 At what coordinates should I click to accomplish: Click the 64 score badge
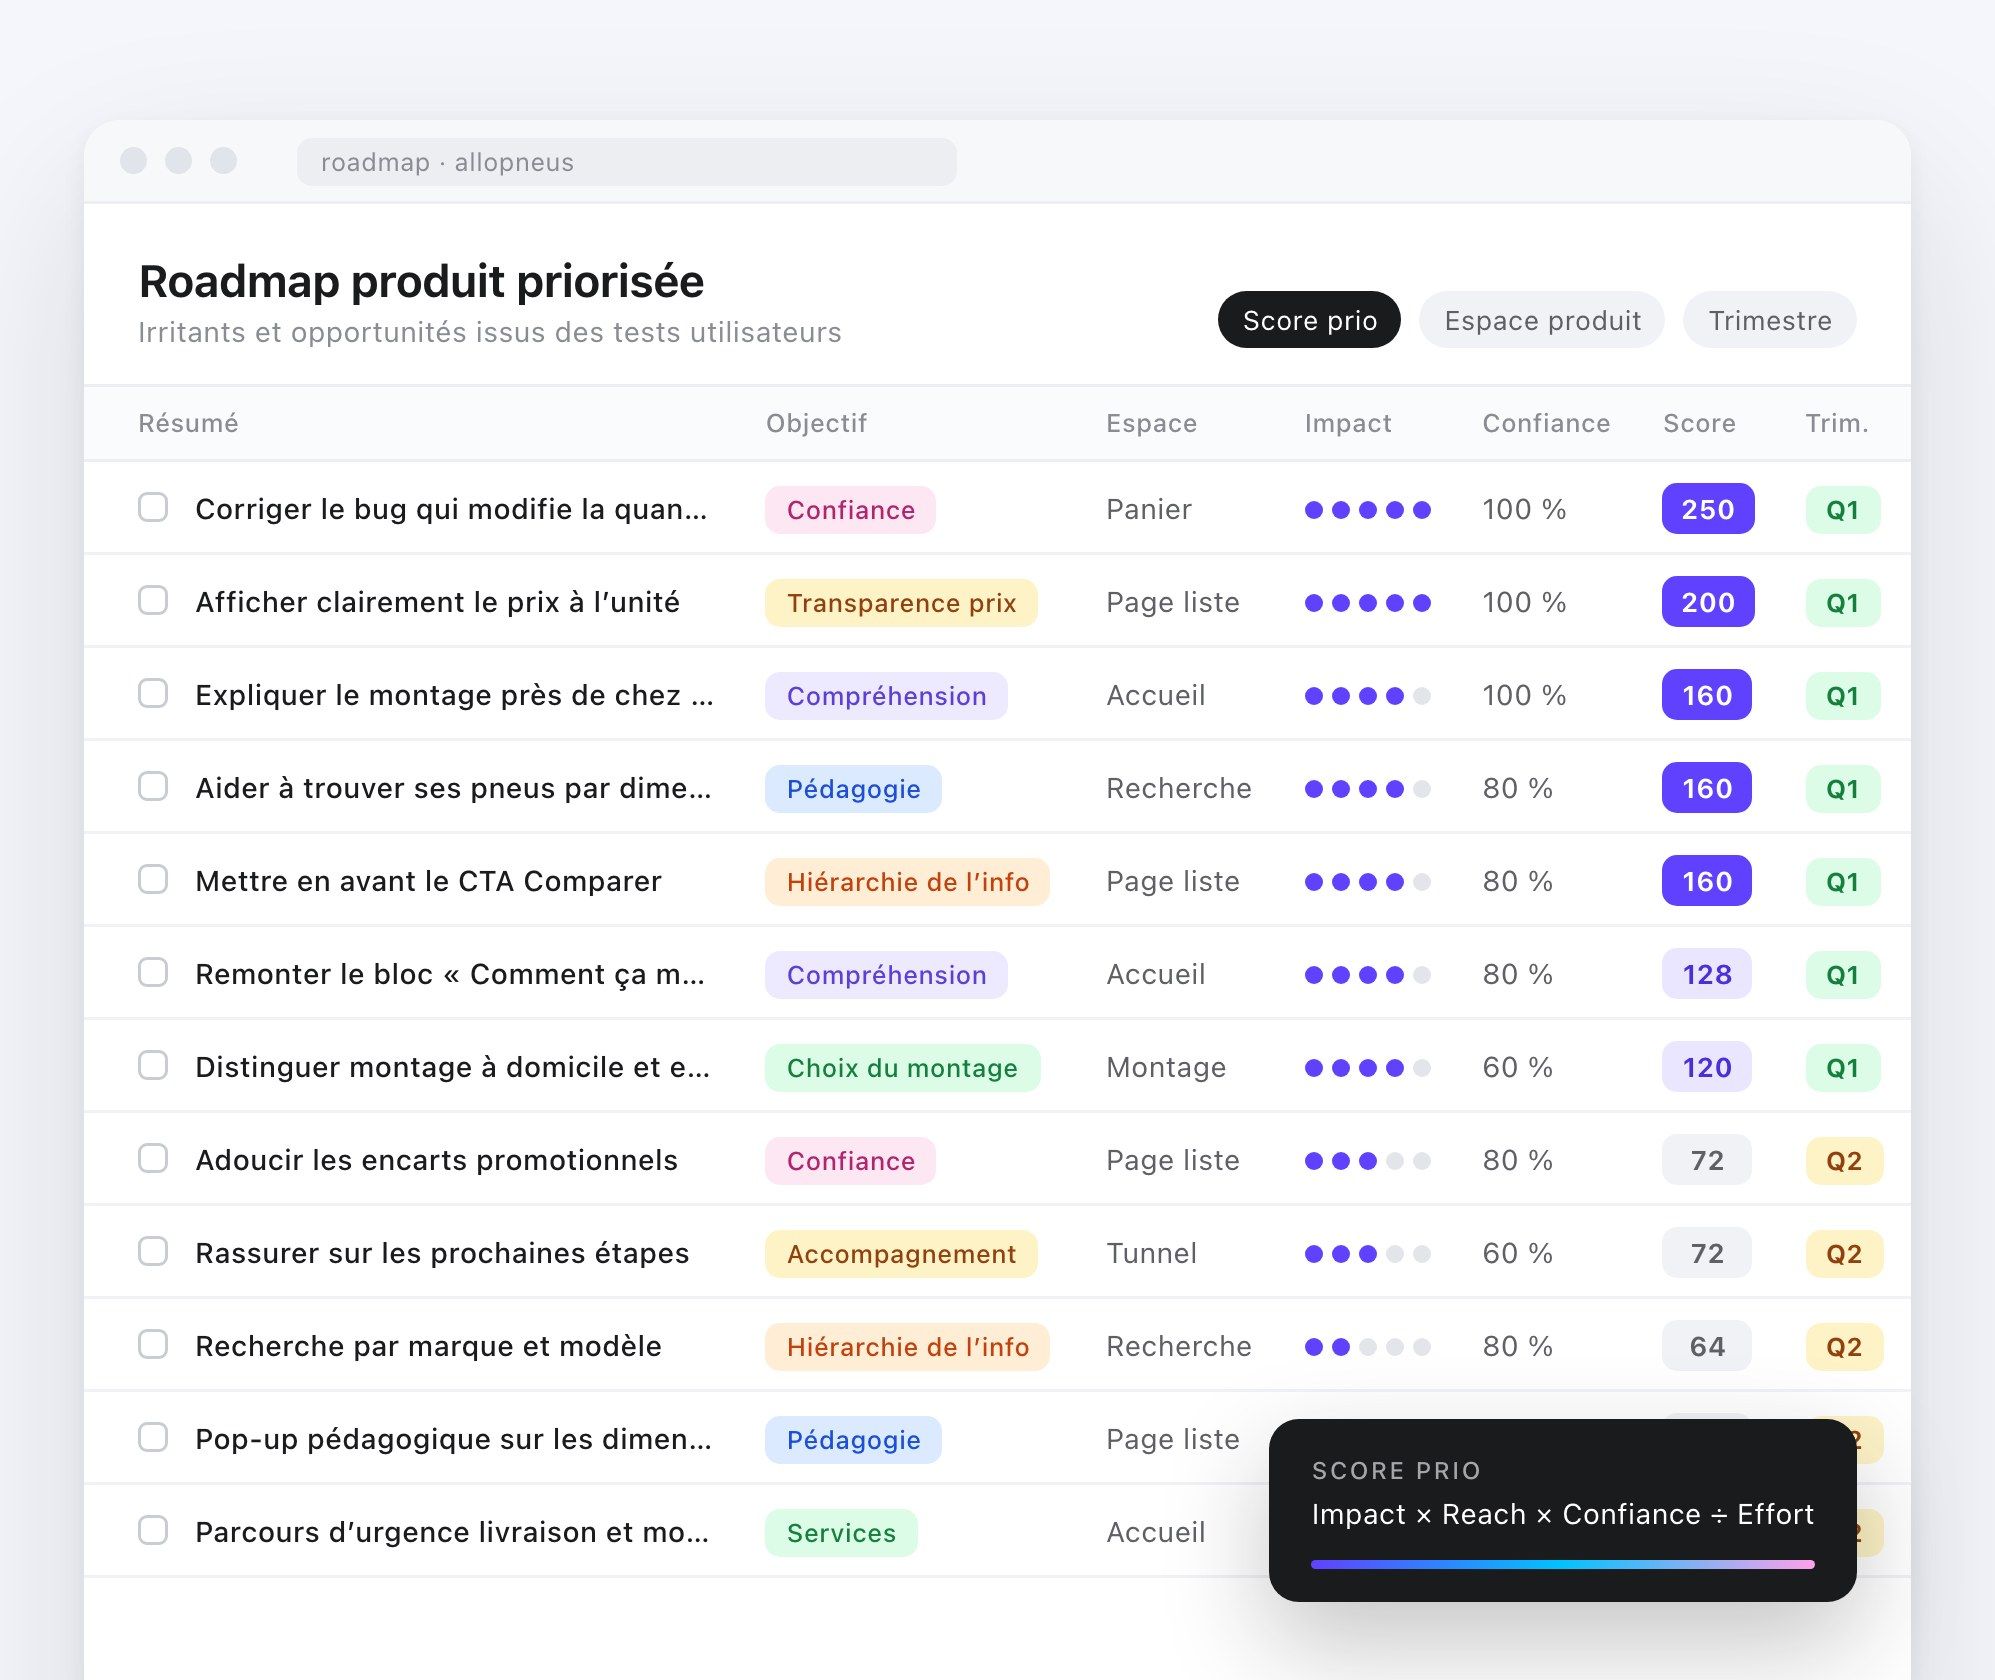tap(1707, 1346)
